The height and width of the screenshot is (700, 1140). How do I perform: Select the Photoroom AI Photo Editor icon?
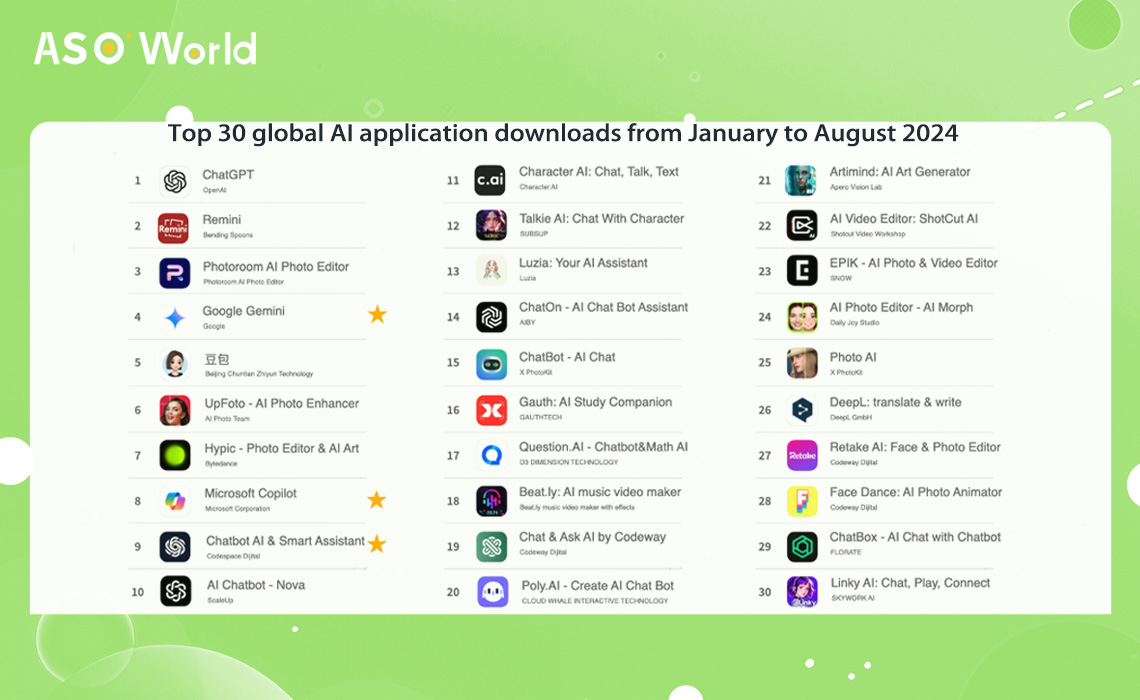pos(174,273)
